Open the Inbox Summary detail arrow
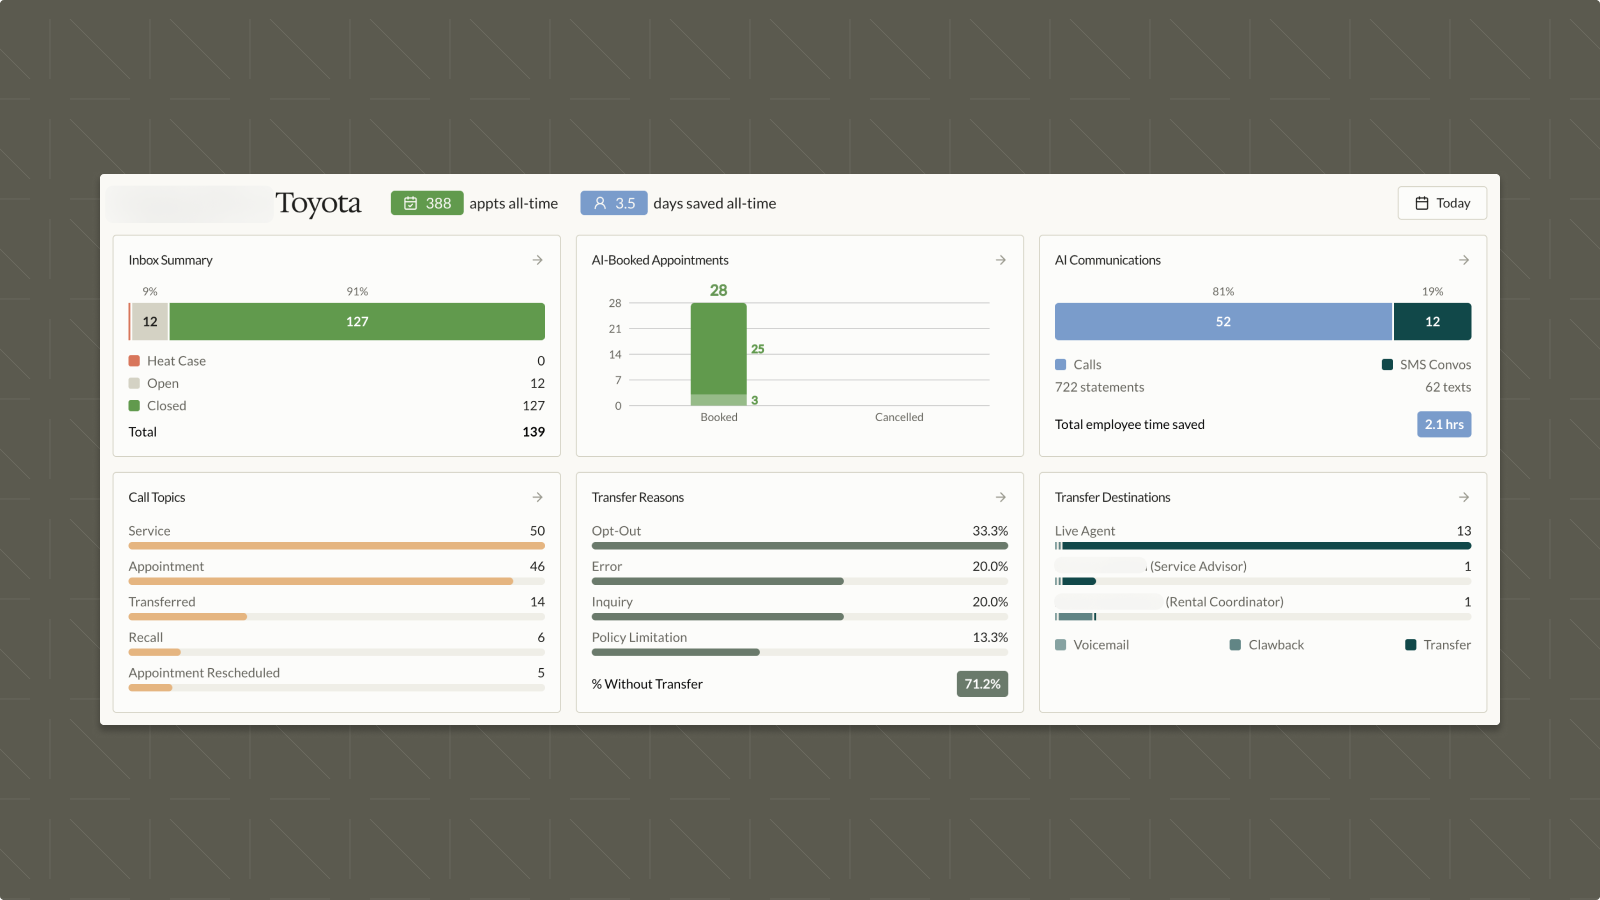The height and width of the screenshot is (900, 1600). point(537,260)
